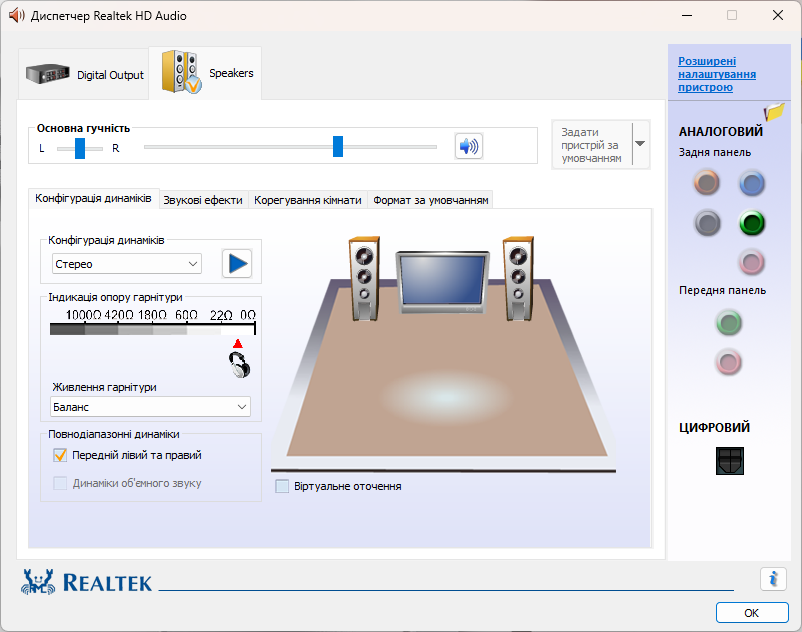Click the Задати пристрій за умовчанням button
This screenshot has width=802, height=632.
click(592, 145)
